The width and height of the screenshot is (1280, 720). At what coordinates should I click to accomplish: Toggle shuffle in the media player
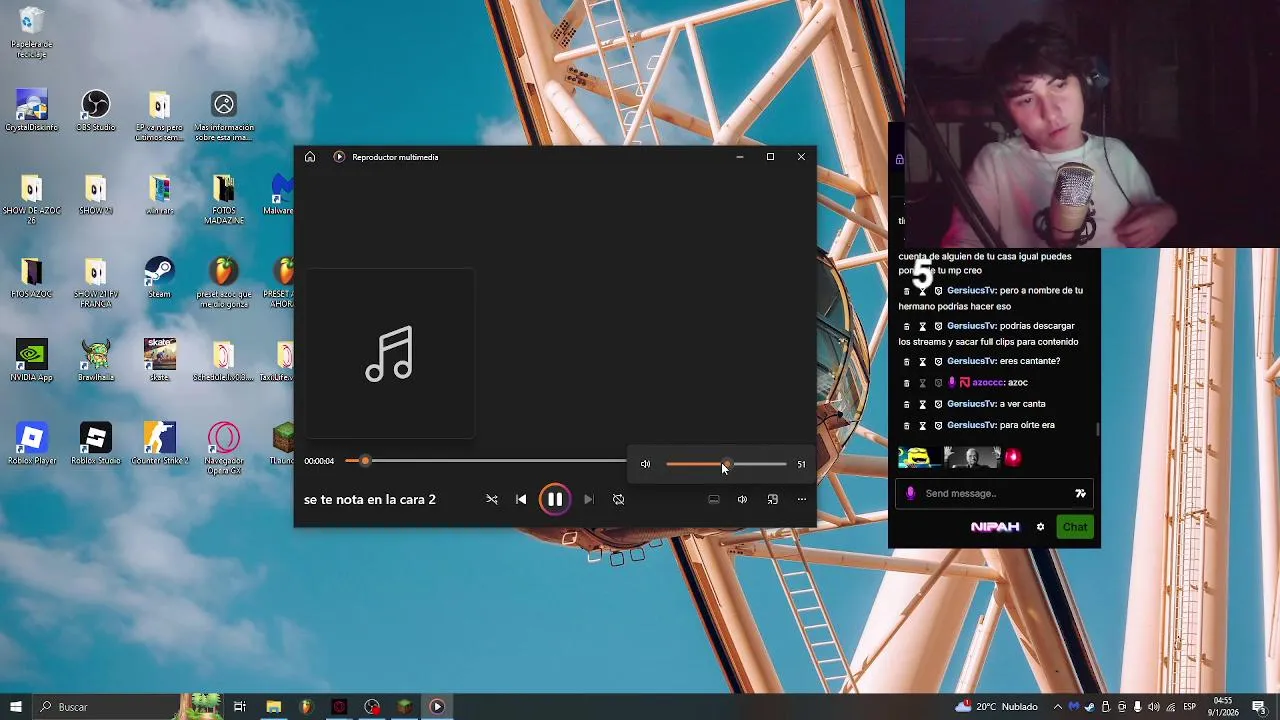pos(492,499)
